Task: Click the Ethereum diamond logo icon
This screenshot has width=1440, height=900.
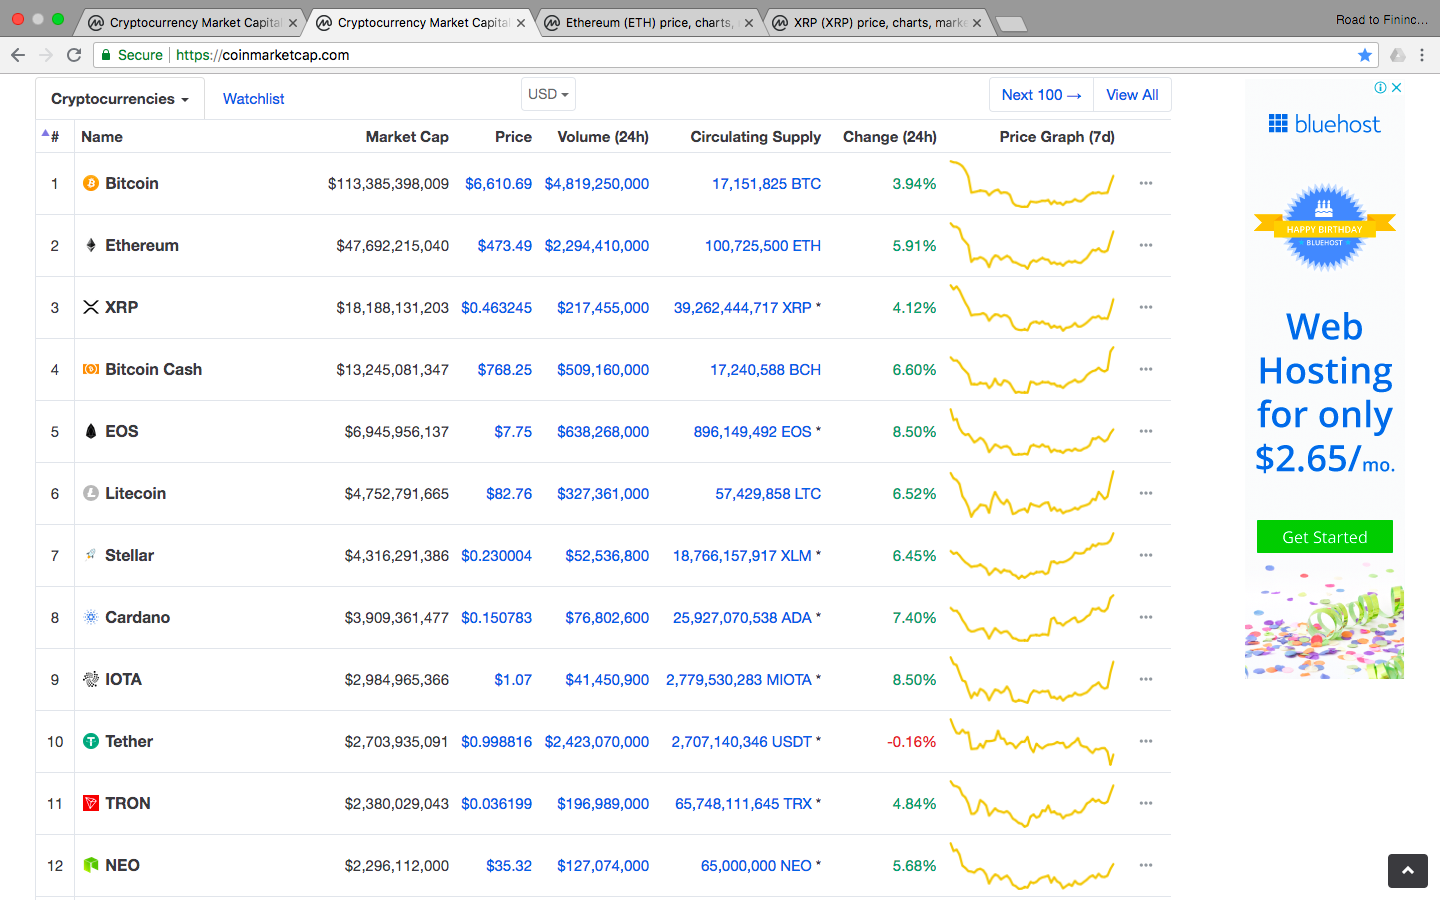Action: pyautogui.click(x=91, y=245)
